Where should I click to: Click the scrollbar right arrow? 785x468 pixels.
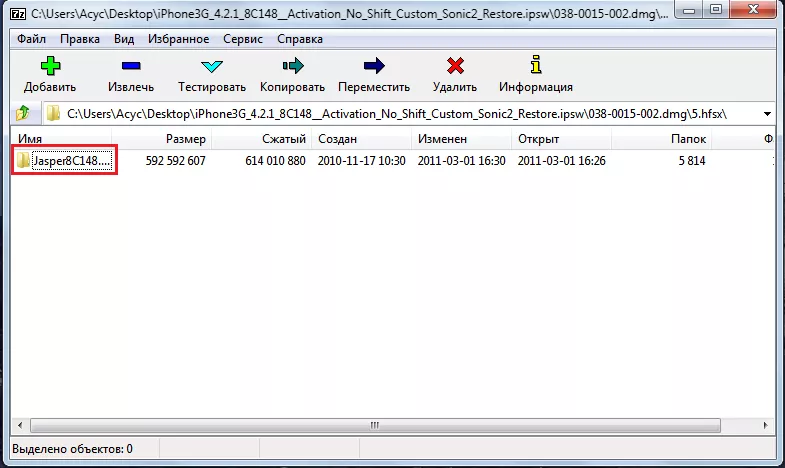click(x=765, y=425)
